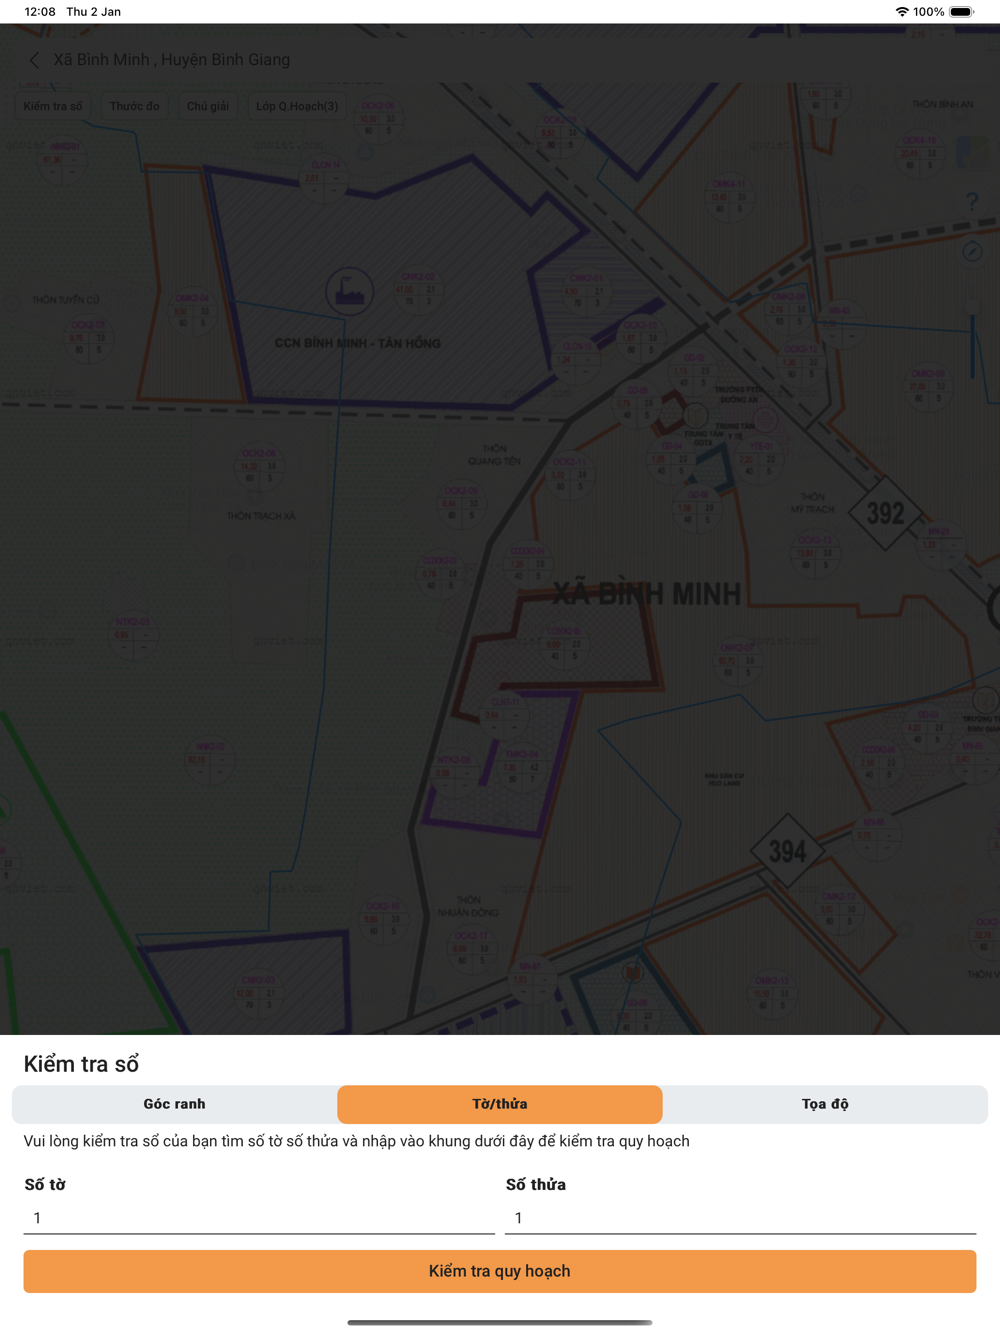
Task: Open the Chú giải legend
Action: 208,106
